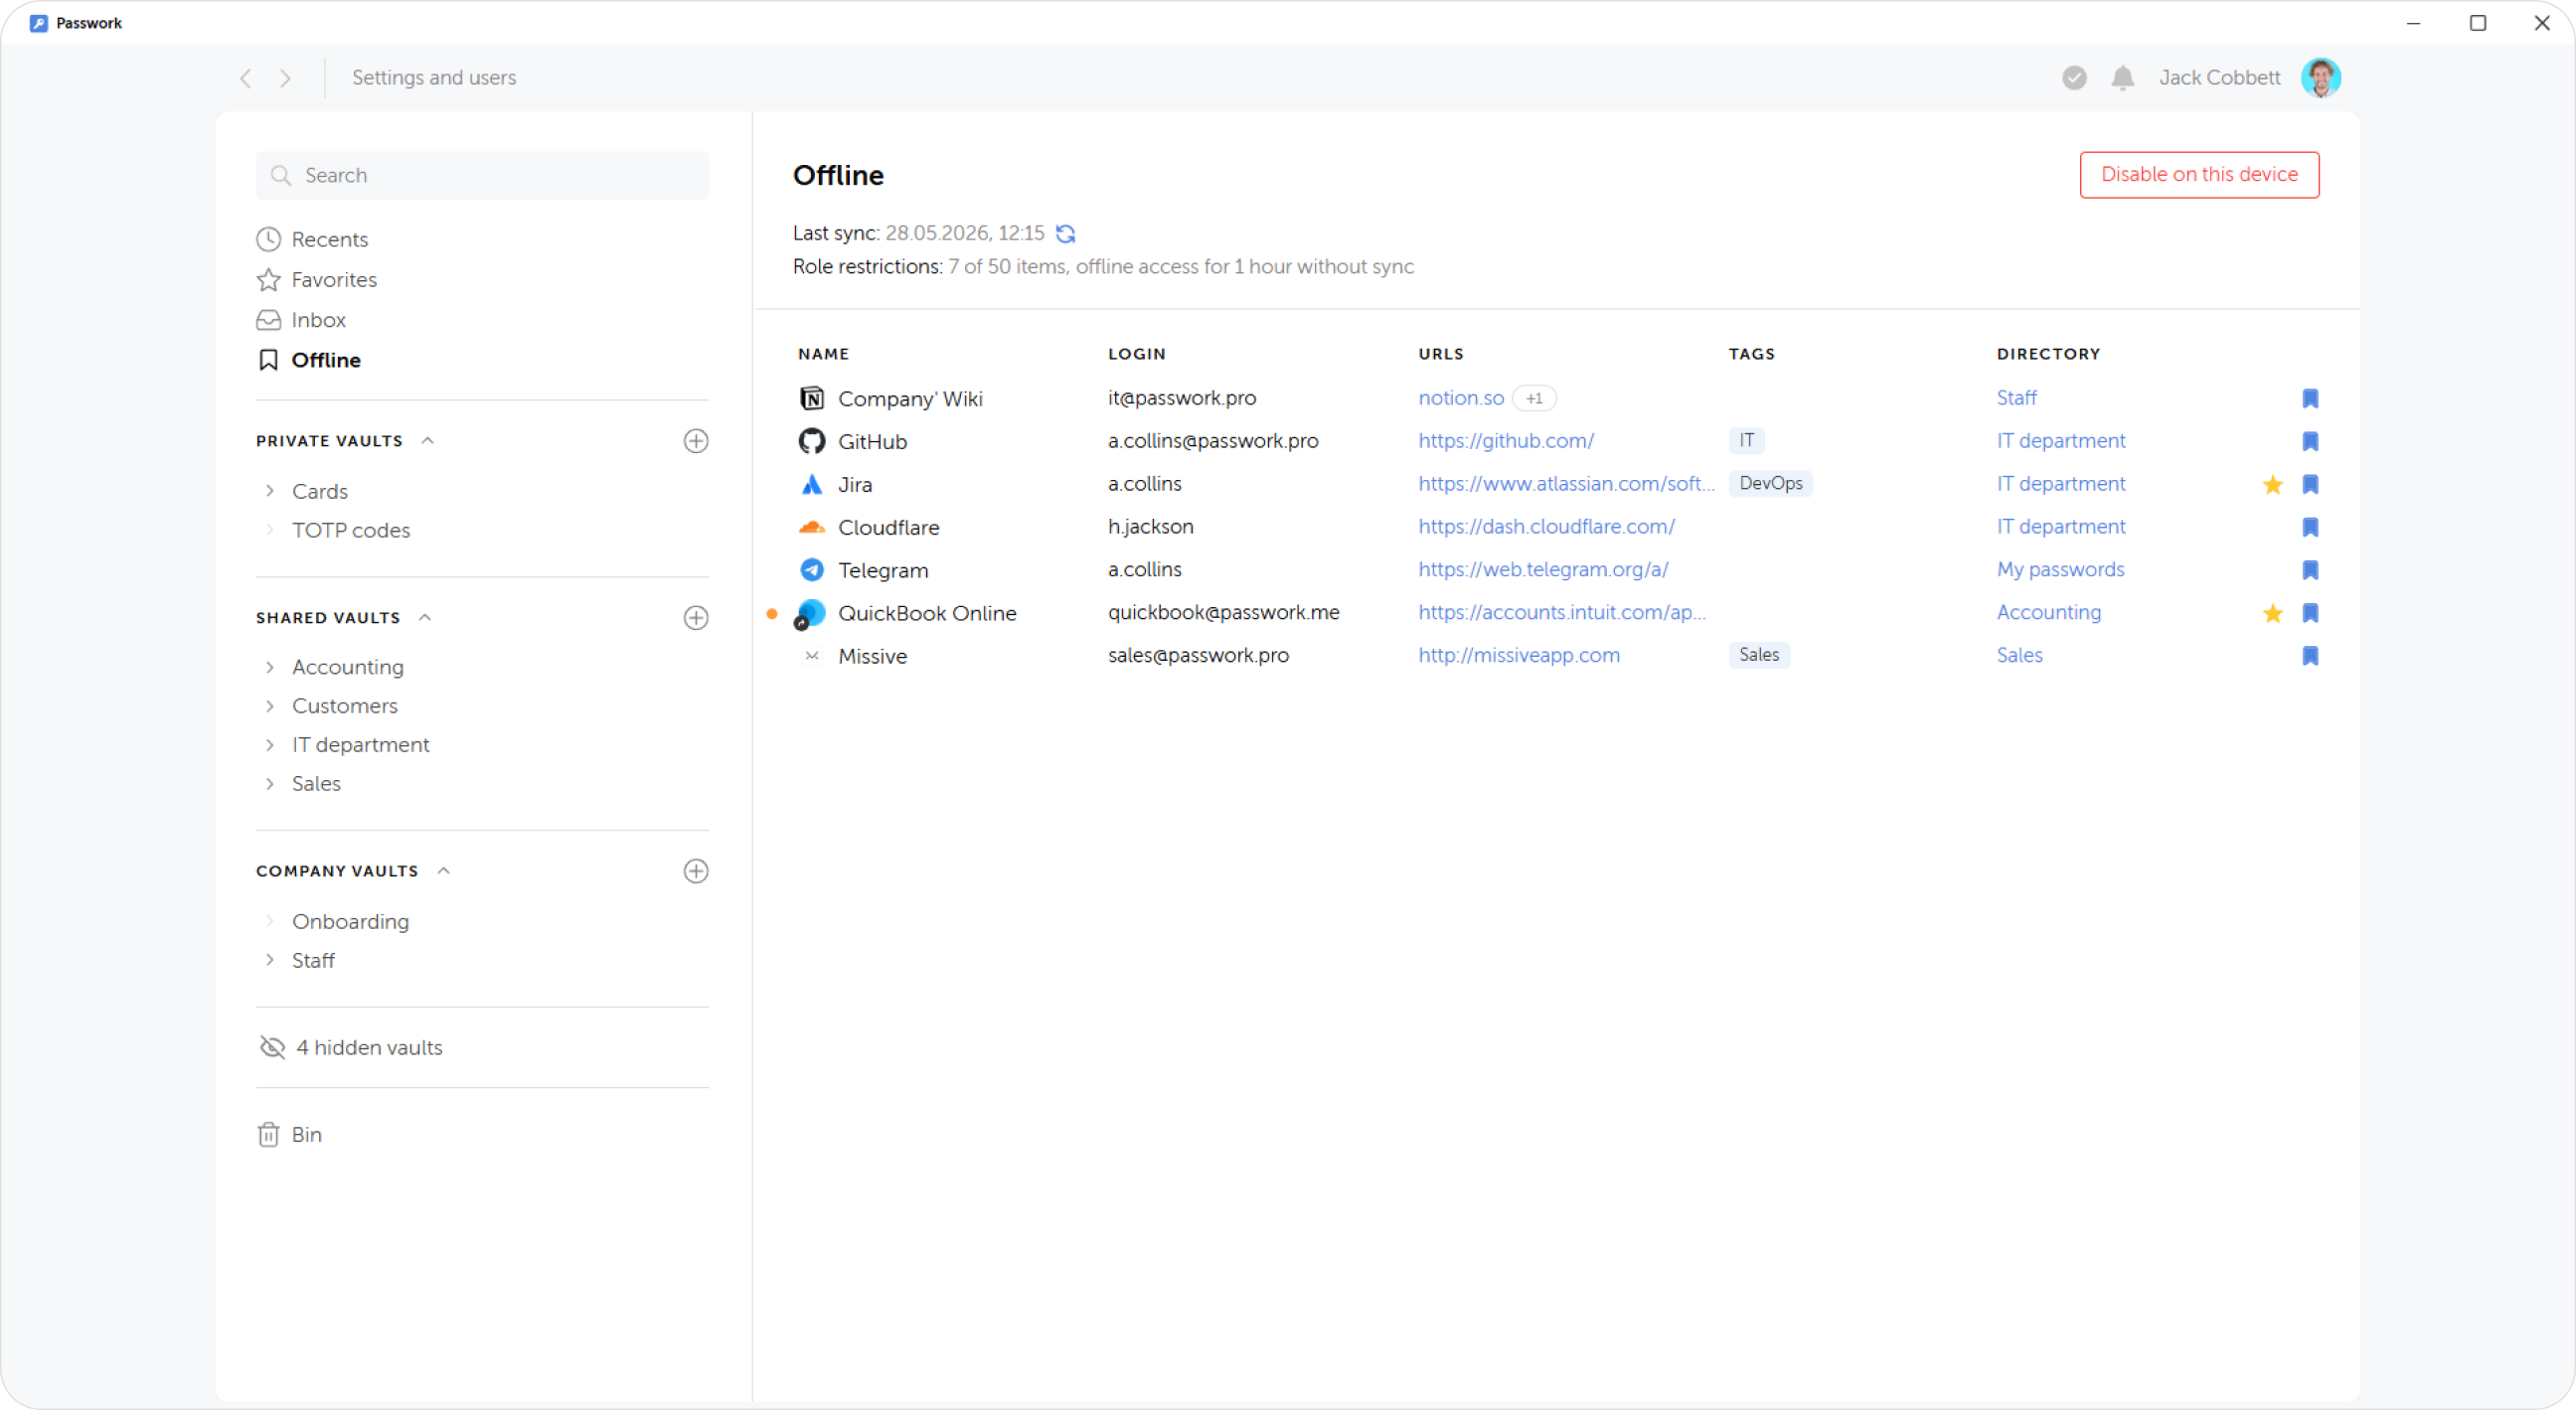Screen dimensions: 2576x1410
Task: Open the web.telegram.org link
Action: click(1543, 570)
